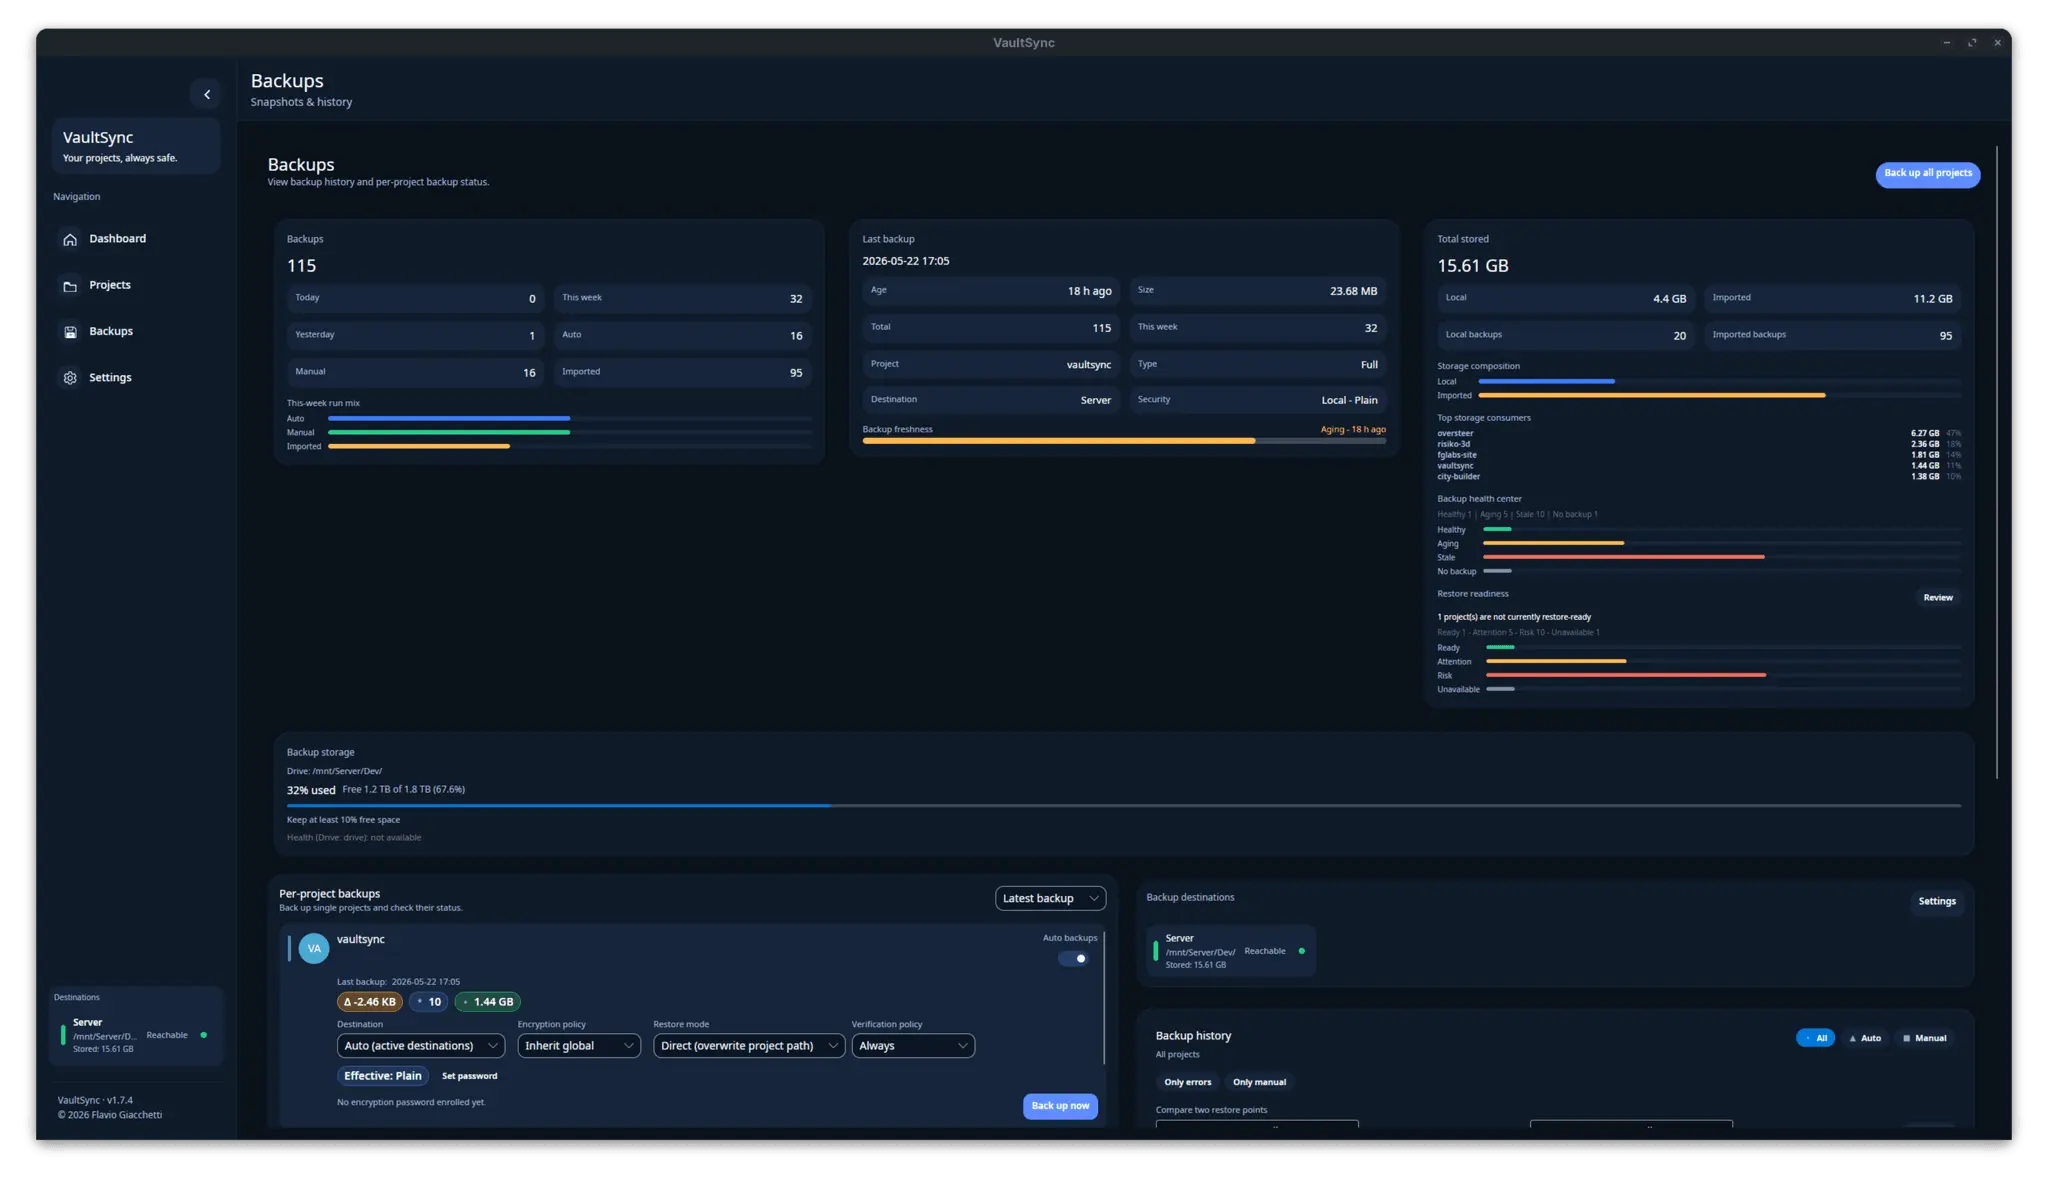Open Settings in the navigation

point(136,378)
